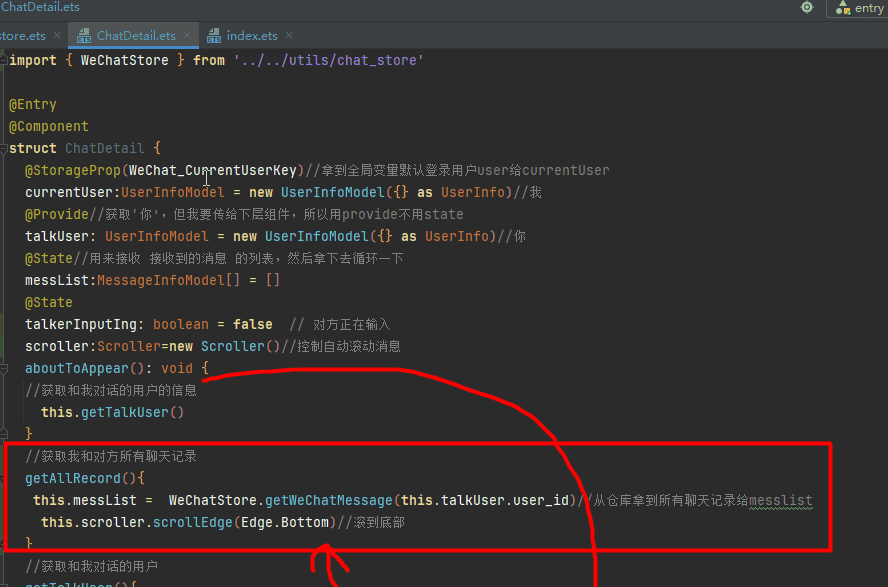Image resolution: width=888 pixels, height=587 pixels.
Task: Click fold-end marker at aboutToAppear closing brace
Action: (x=5, y=434)
